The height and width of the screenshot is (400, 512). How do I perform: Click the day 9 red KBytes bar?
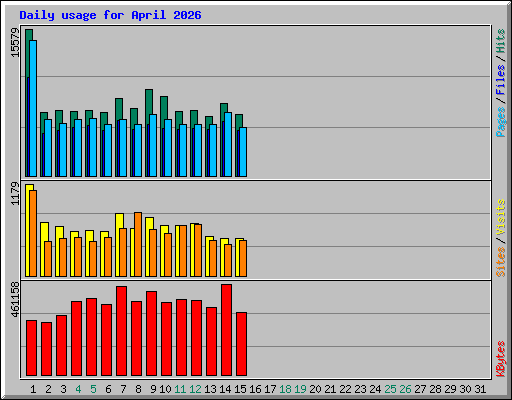tap(151, 333)
